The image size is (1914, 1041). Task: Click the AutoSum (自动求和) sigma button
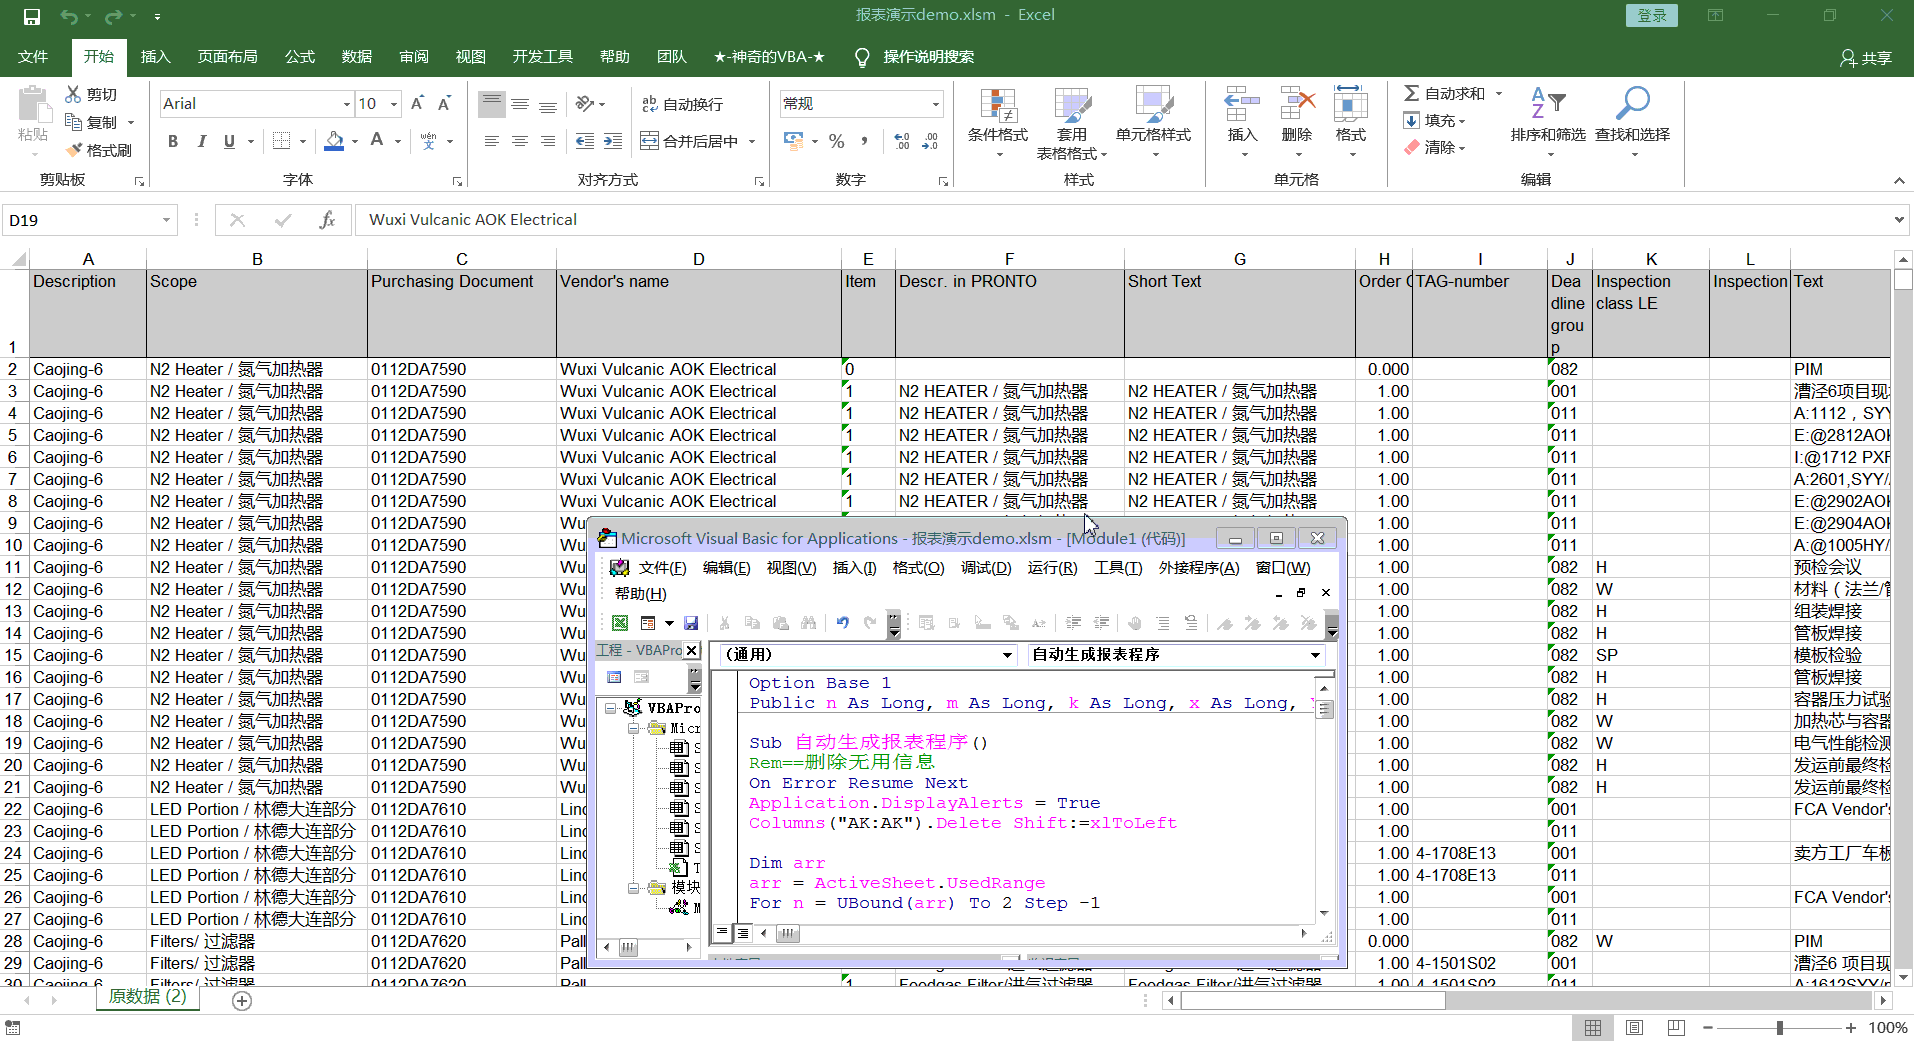[1445, 93]
